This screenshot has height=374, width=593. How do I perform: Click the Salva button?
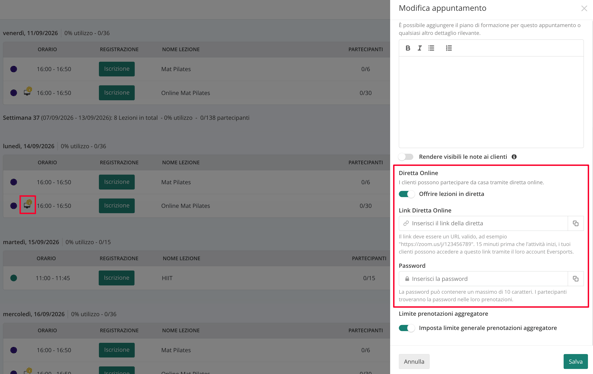576,362
